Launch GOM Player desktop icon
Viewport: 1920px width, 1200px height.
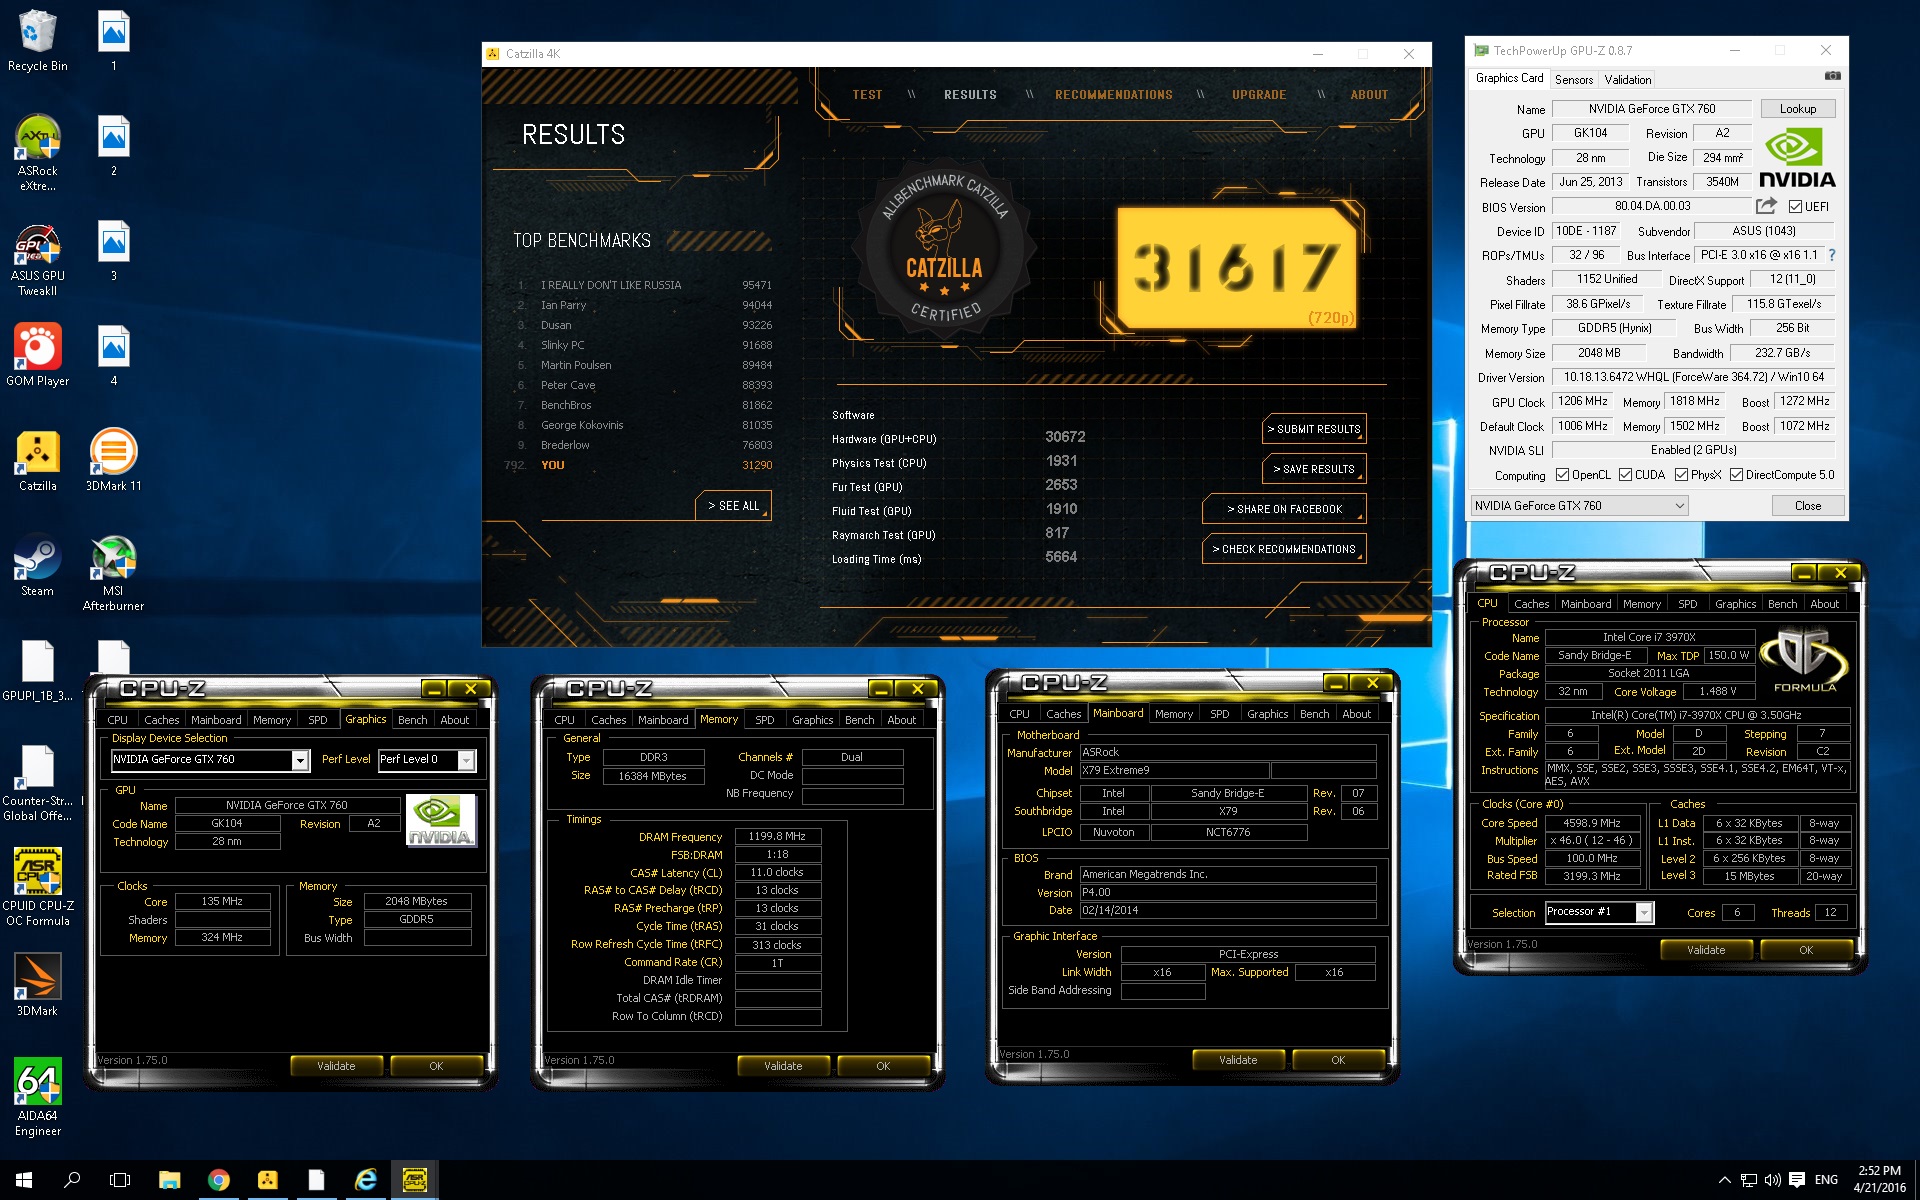pyautogui.click(x=37, y=356)
